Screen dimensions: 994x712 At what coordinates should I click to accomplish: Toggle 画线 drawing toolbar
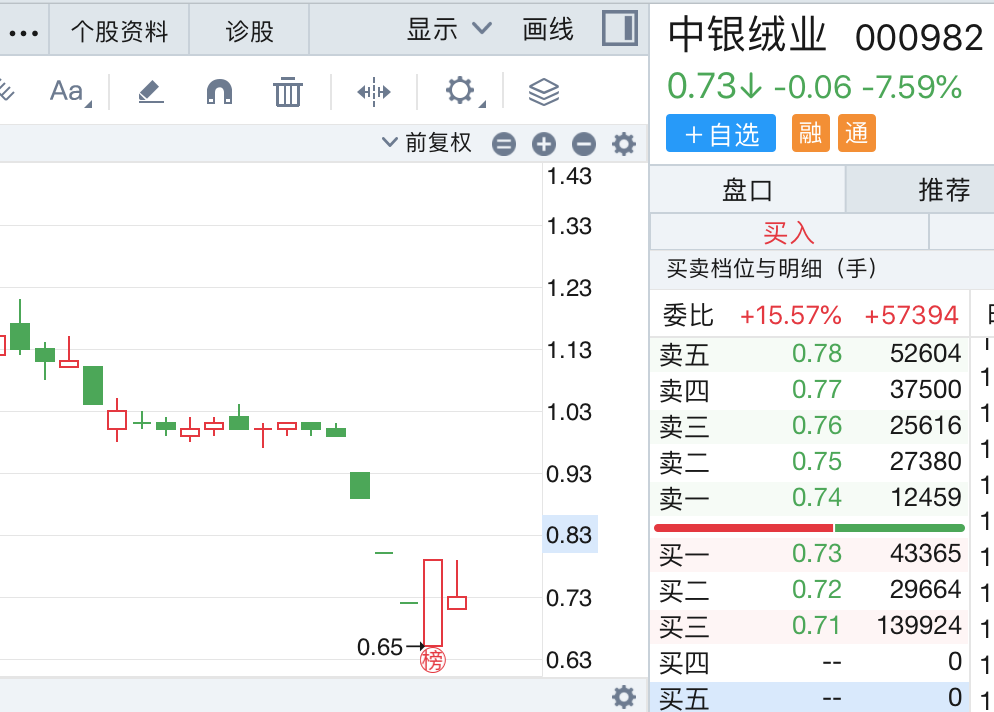click(548, 30)
